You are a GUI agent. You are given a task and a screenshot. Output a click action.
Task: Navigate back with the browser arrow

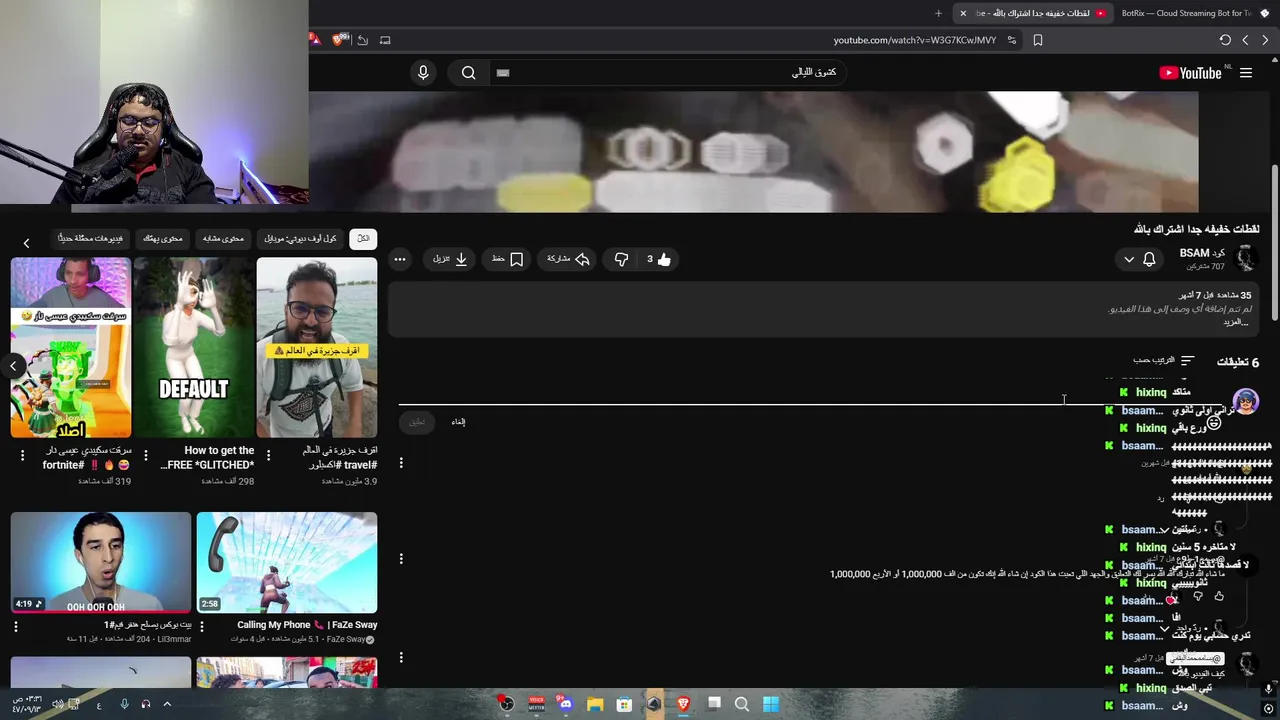tap(1265, 40)
